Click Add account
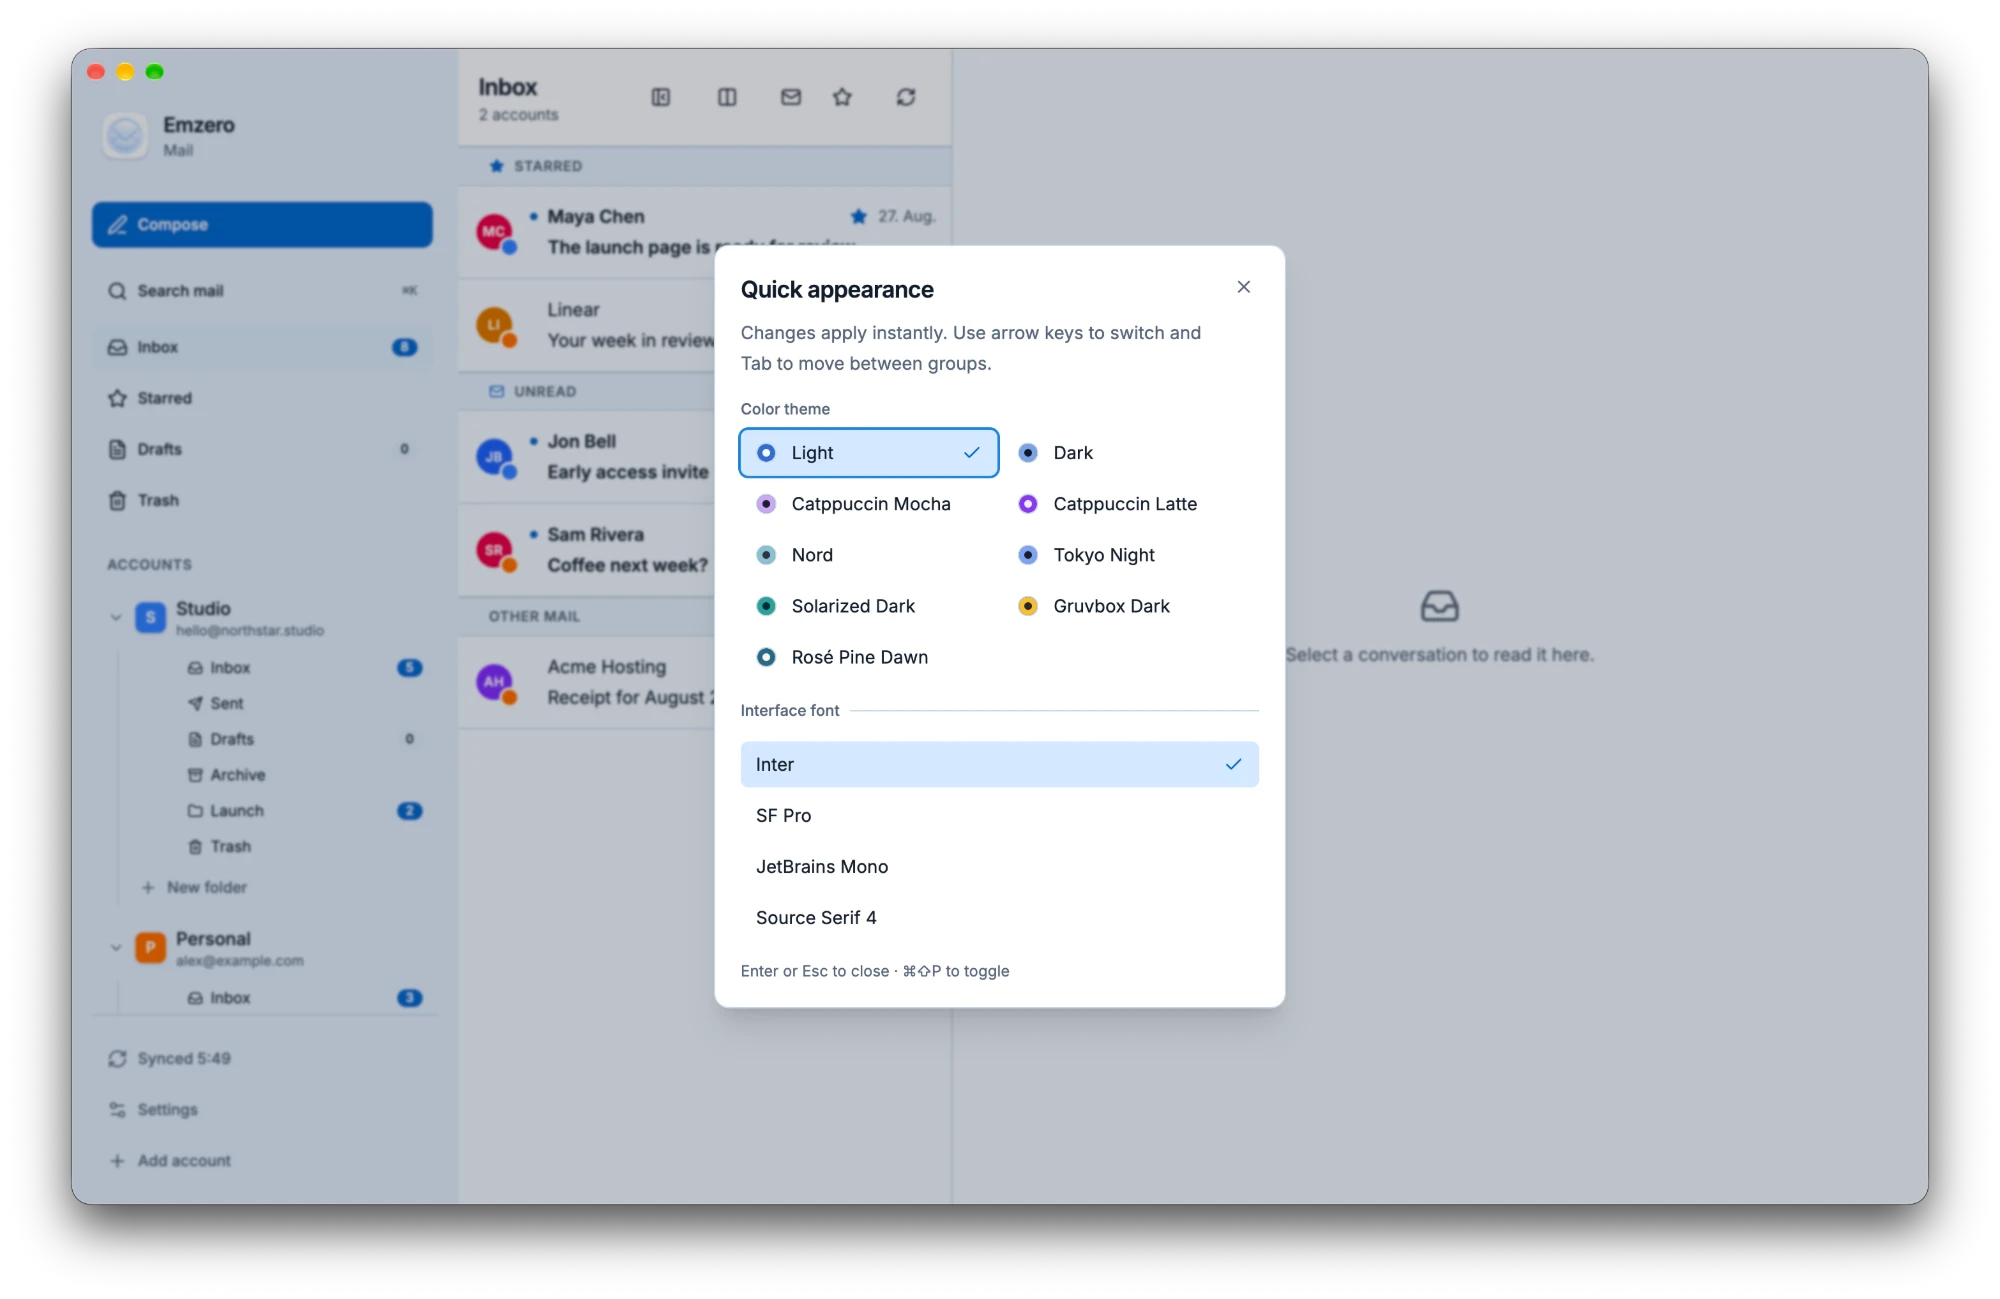Screen dimensions: 2000x1299 [170, 1161]
